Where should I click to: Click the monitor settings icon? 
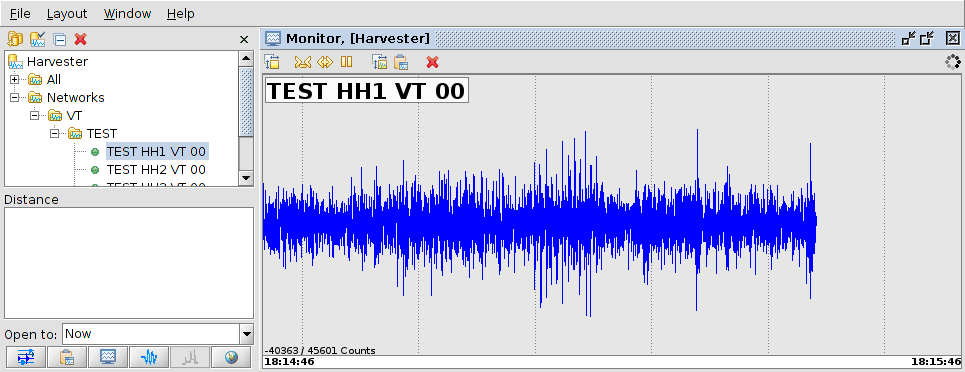tap(272, 62)
